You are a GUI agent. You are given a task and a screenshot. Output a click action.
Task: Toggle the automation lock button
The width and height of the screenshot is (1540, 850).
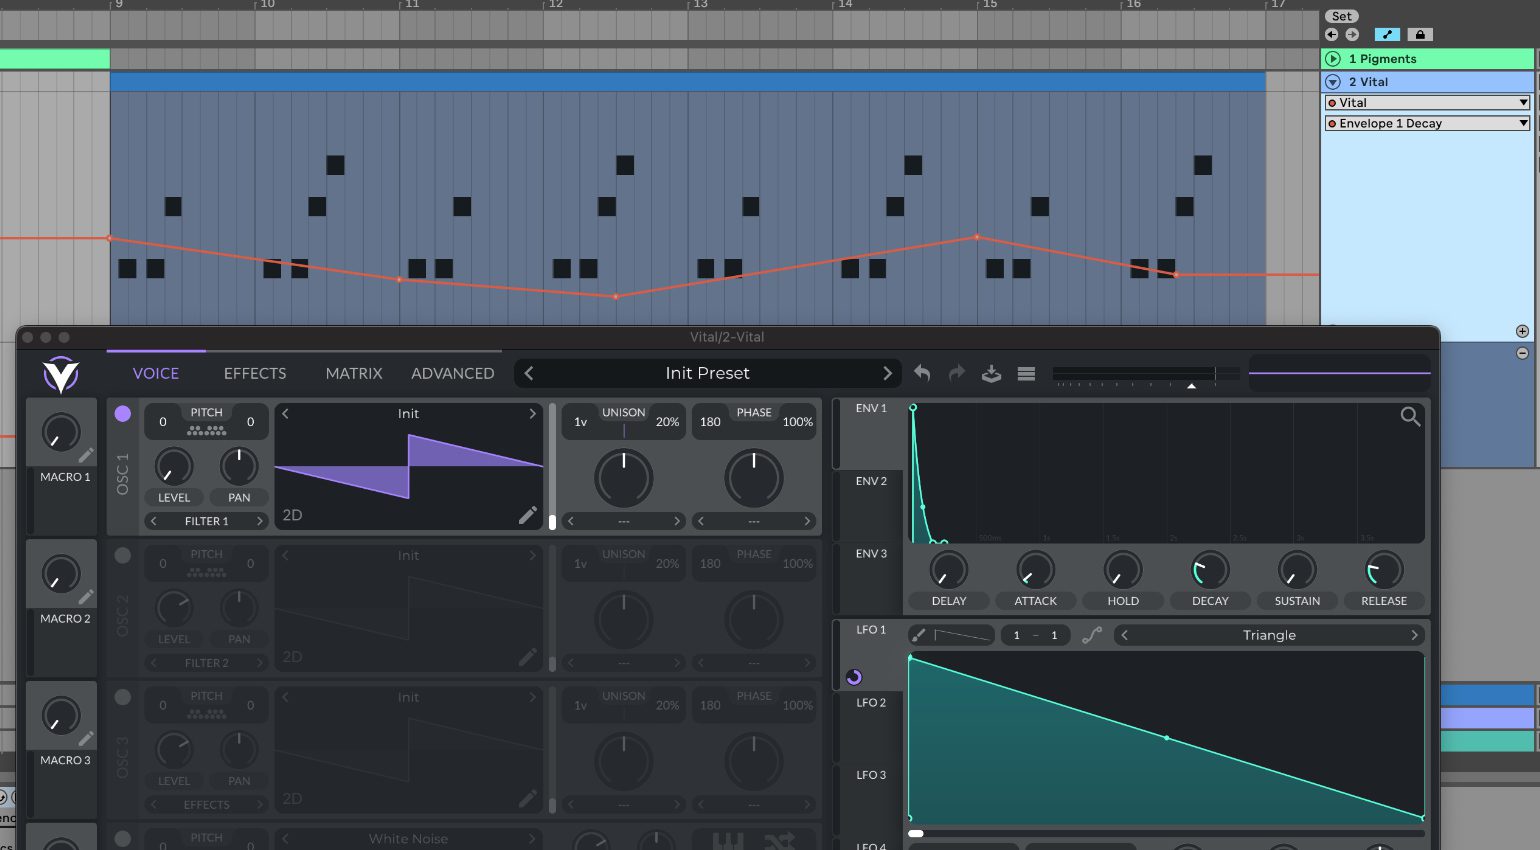click(x=1420, y=34)
